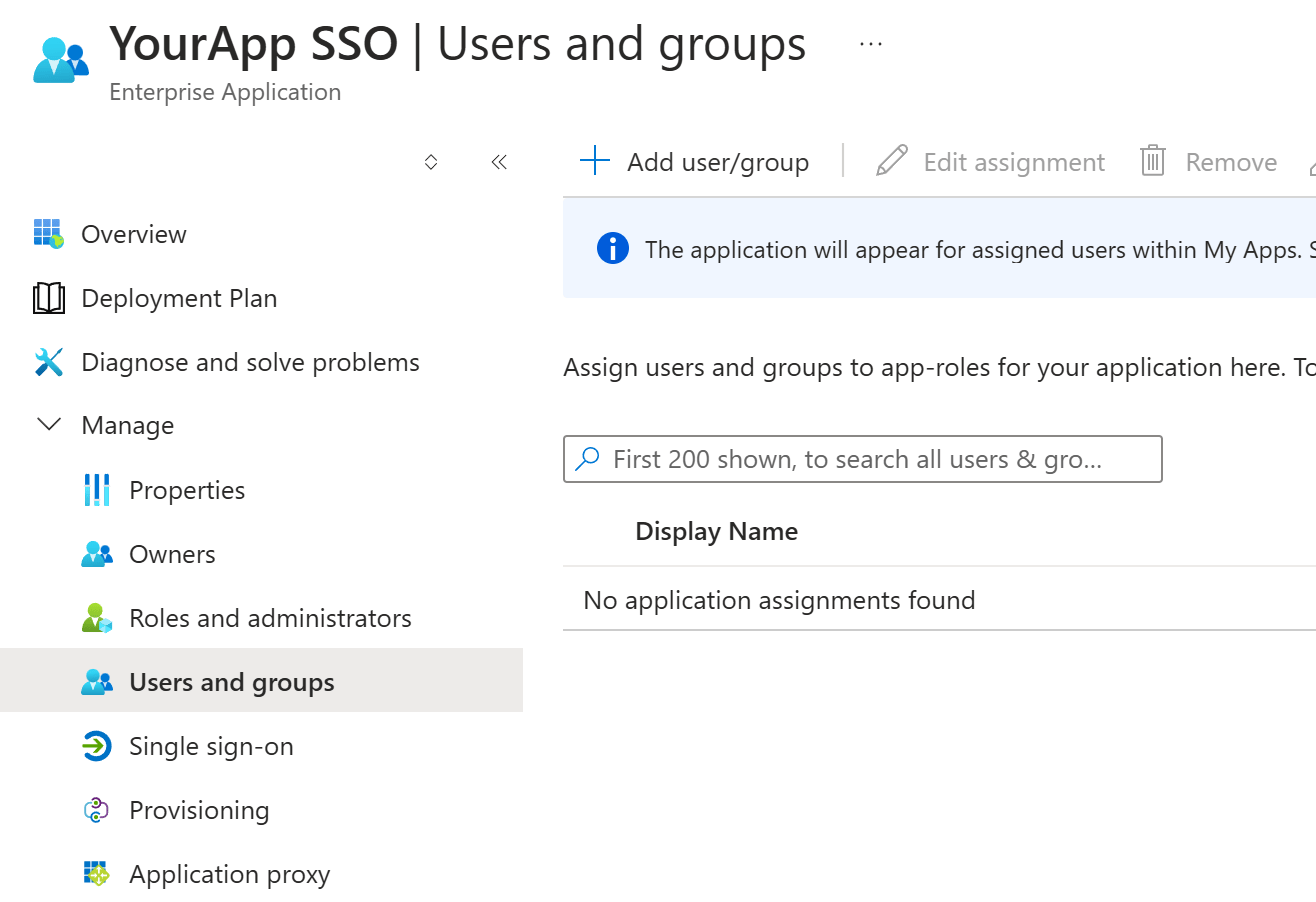Click the Overview grid icon
Screen dimensions: 1316x902
point(48,234)
